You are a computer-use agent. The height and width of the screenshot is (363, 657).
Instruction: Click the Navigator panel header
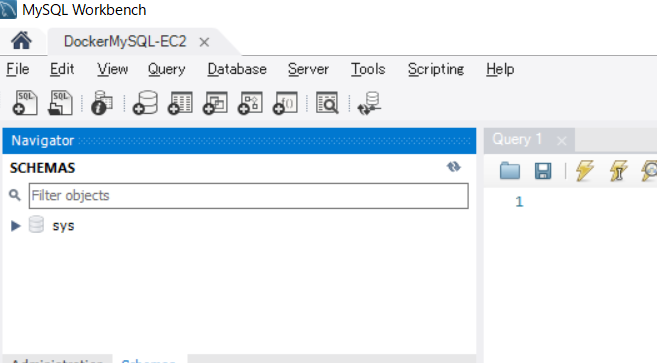pyautogui.click(x=239, y=140)
